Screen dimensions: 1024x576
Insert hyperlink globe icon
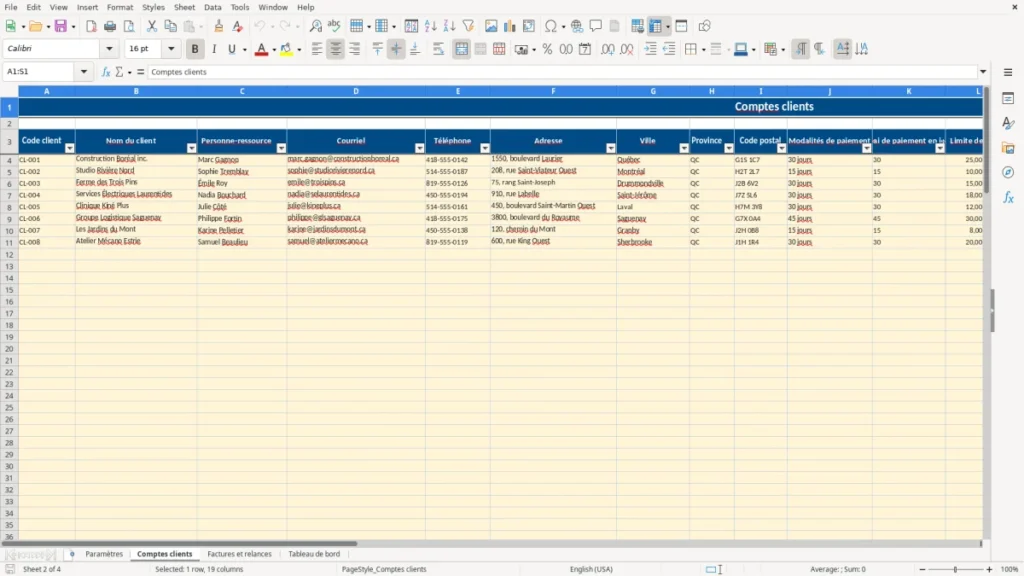pyautogui.click(x=577, y=26)
